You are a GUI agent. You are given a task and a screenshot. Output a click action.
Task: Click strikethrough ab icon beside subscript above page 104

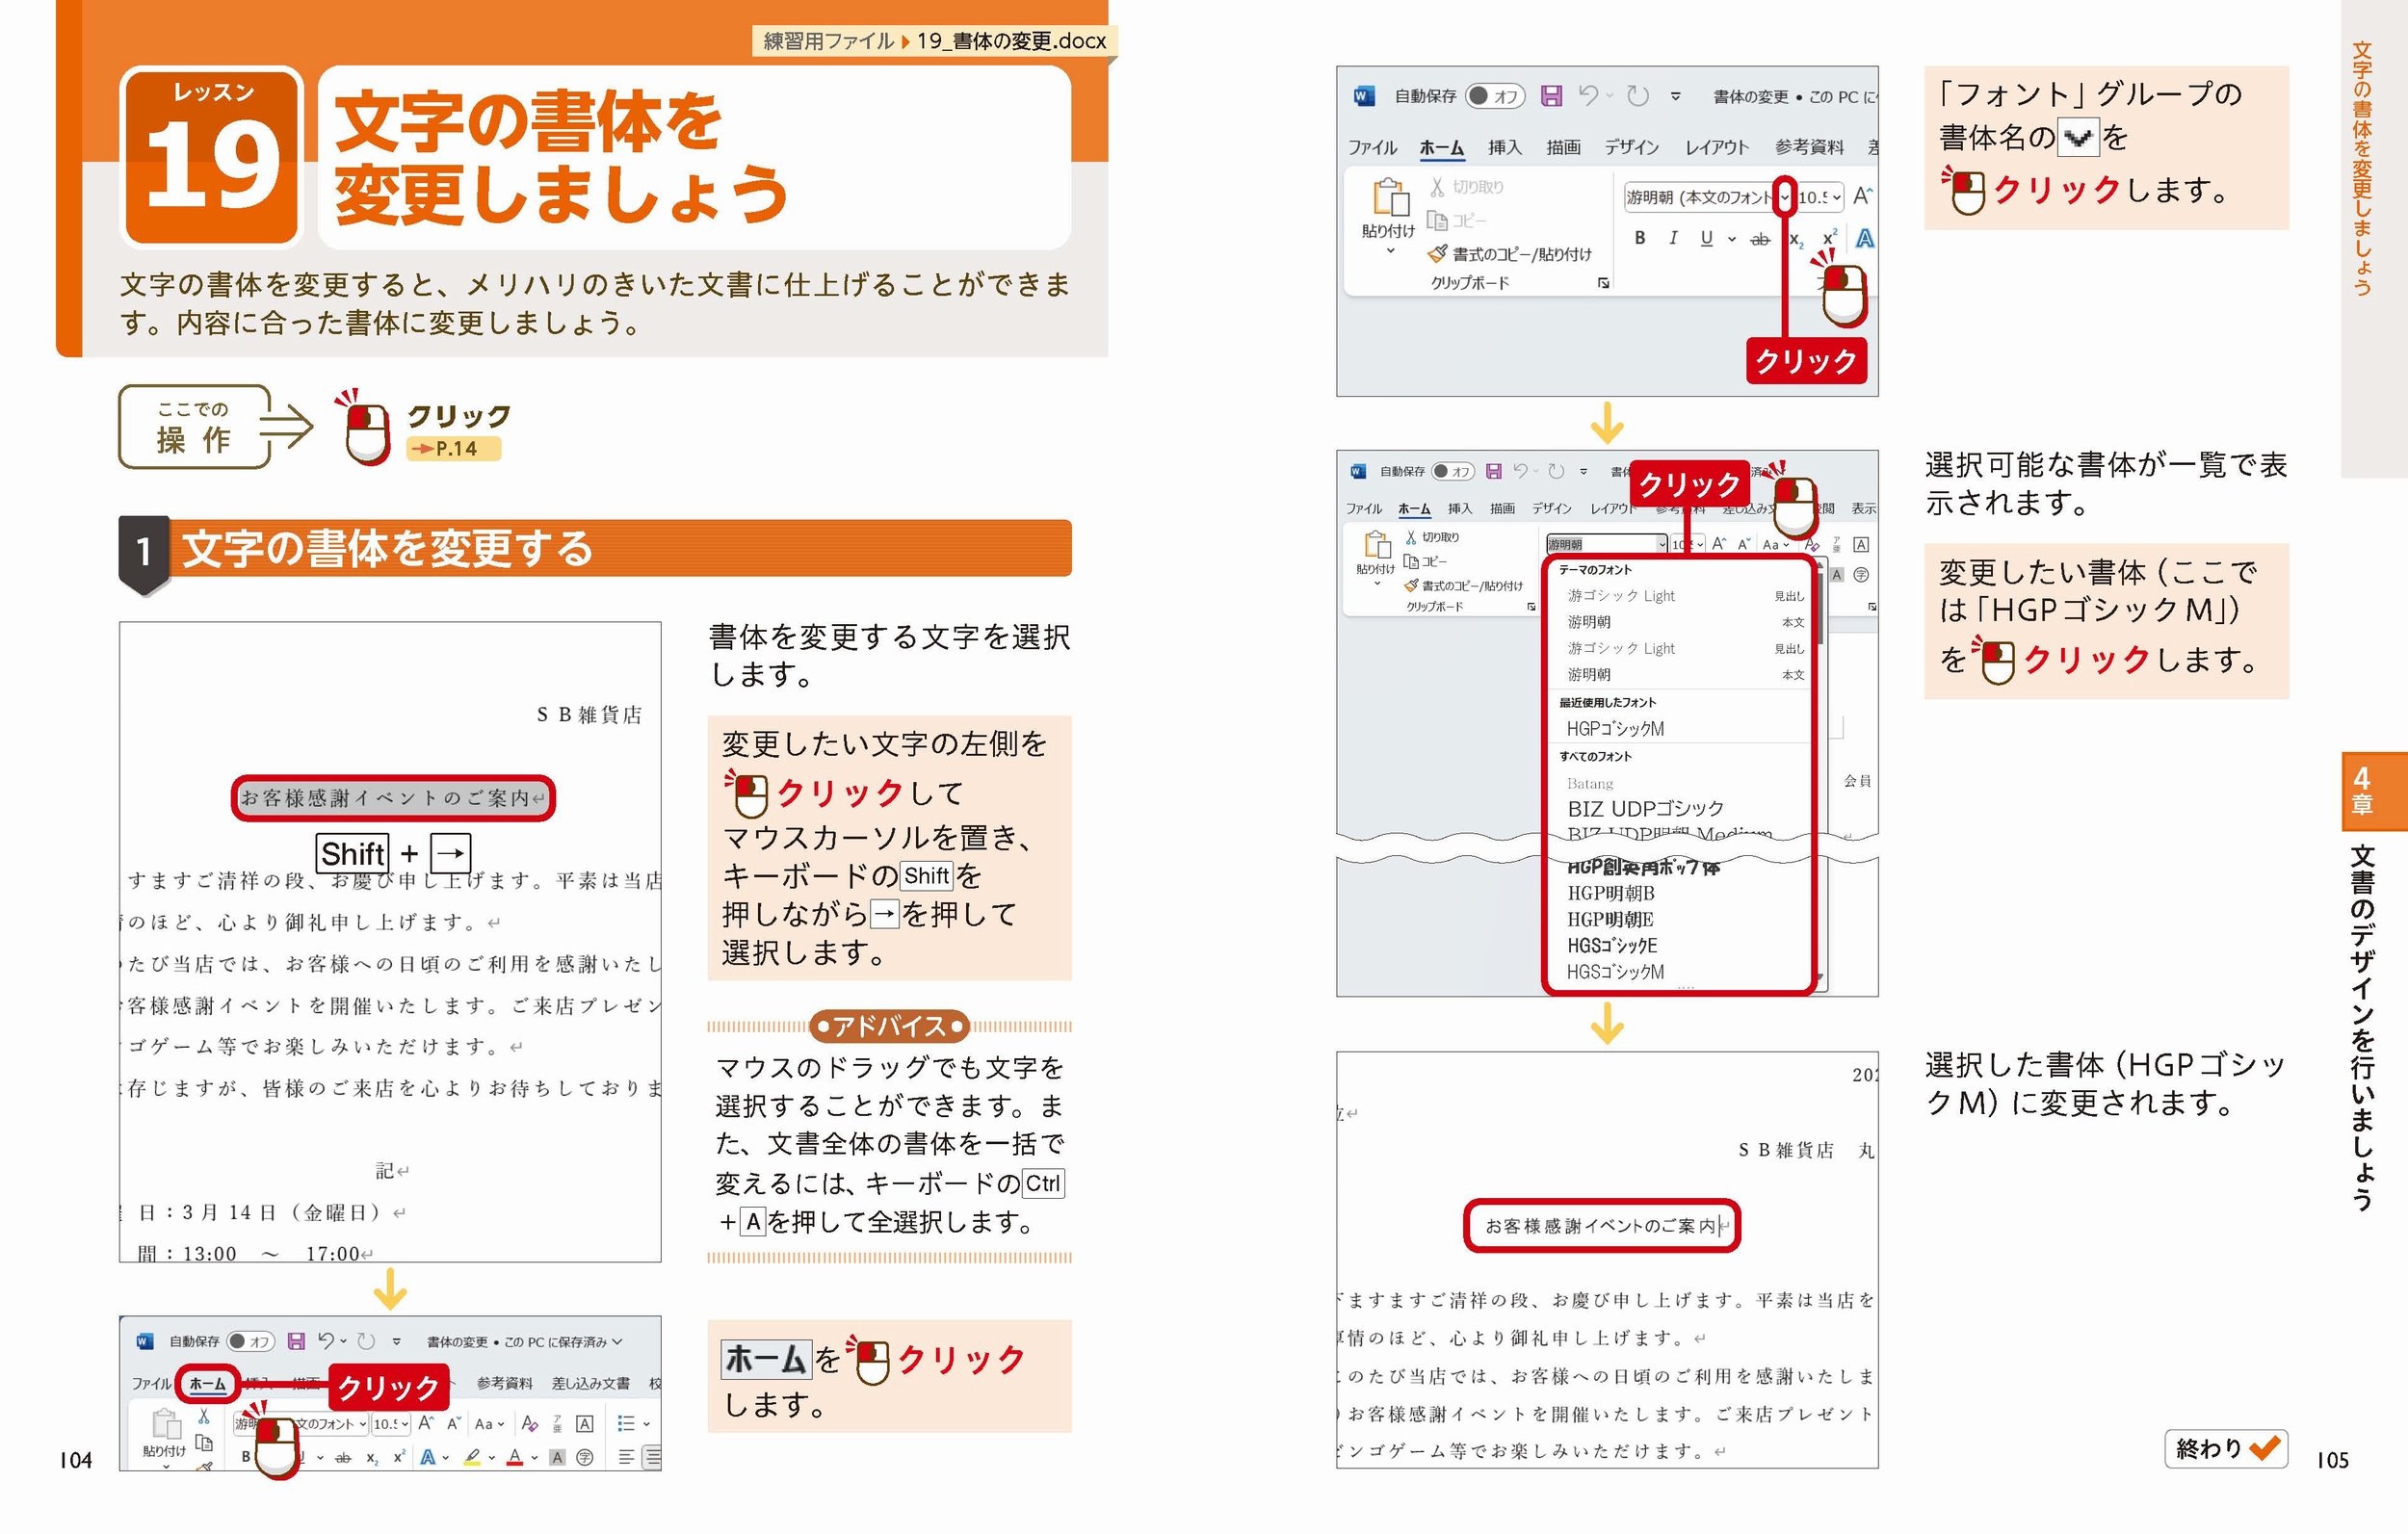(x=343, y=1458)
